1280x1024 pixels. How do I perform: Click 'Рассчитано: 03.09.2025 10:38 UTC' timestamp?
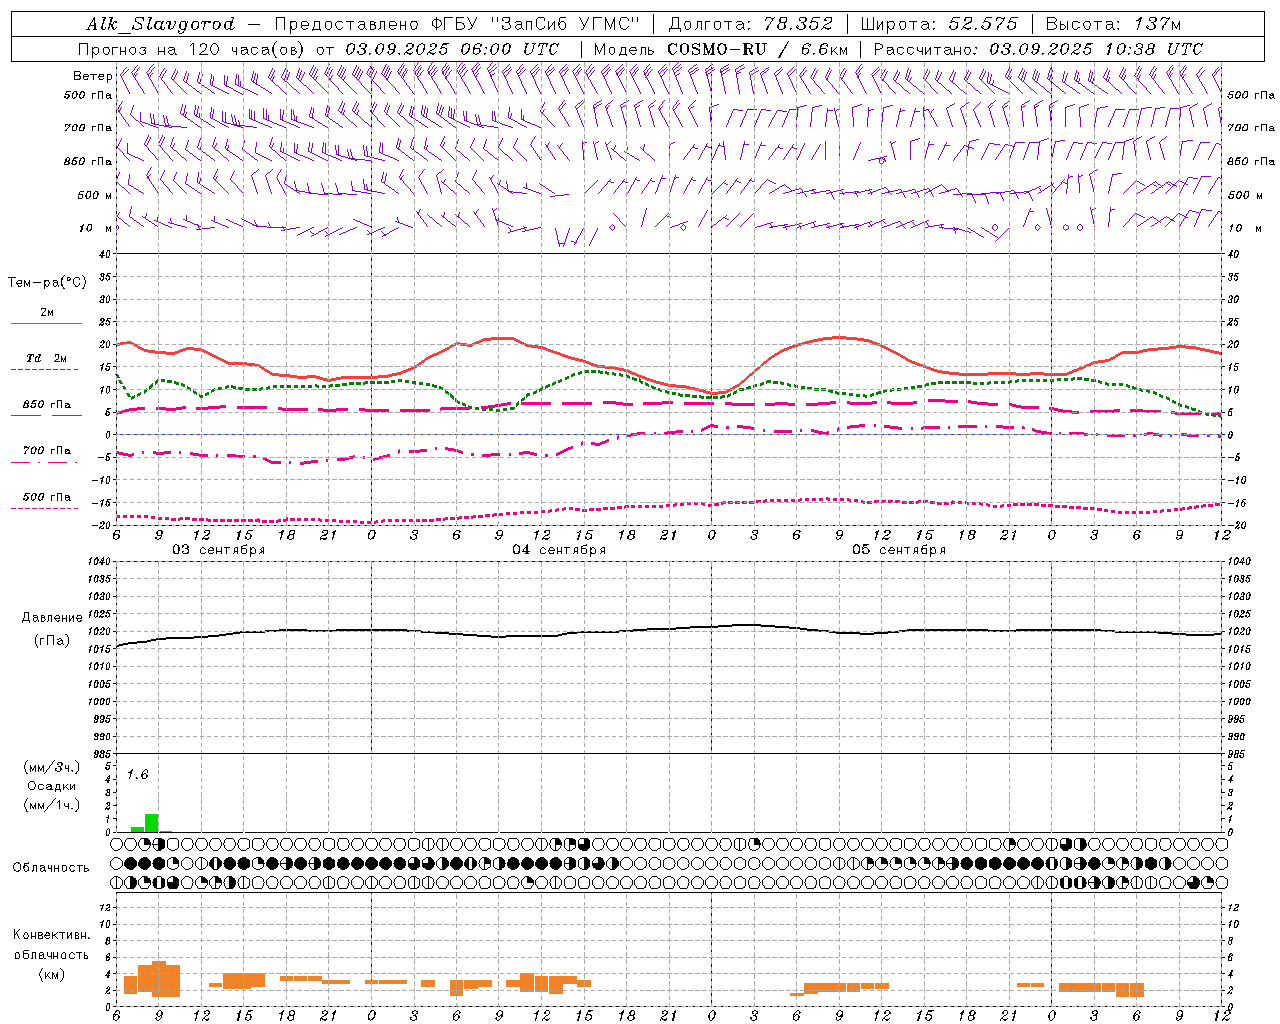[x=1038, y=49]
